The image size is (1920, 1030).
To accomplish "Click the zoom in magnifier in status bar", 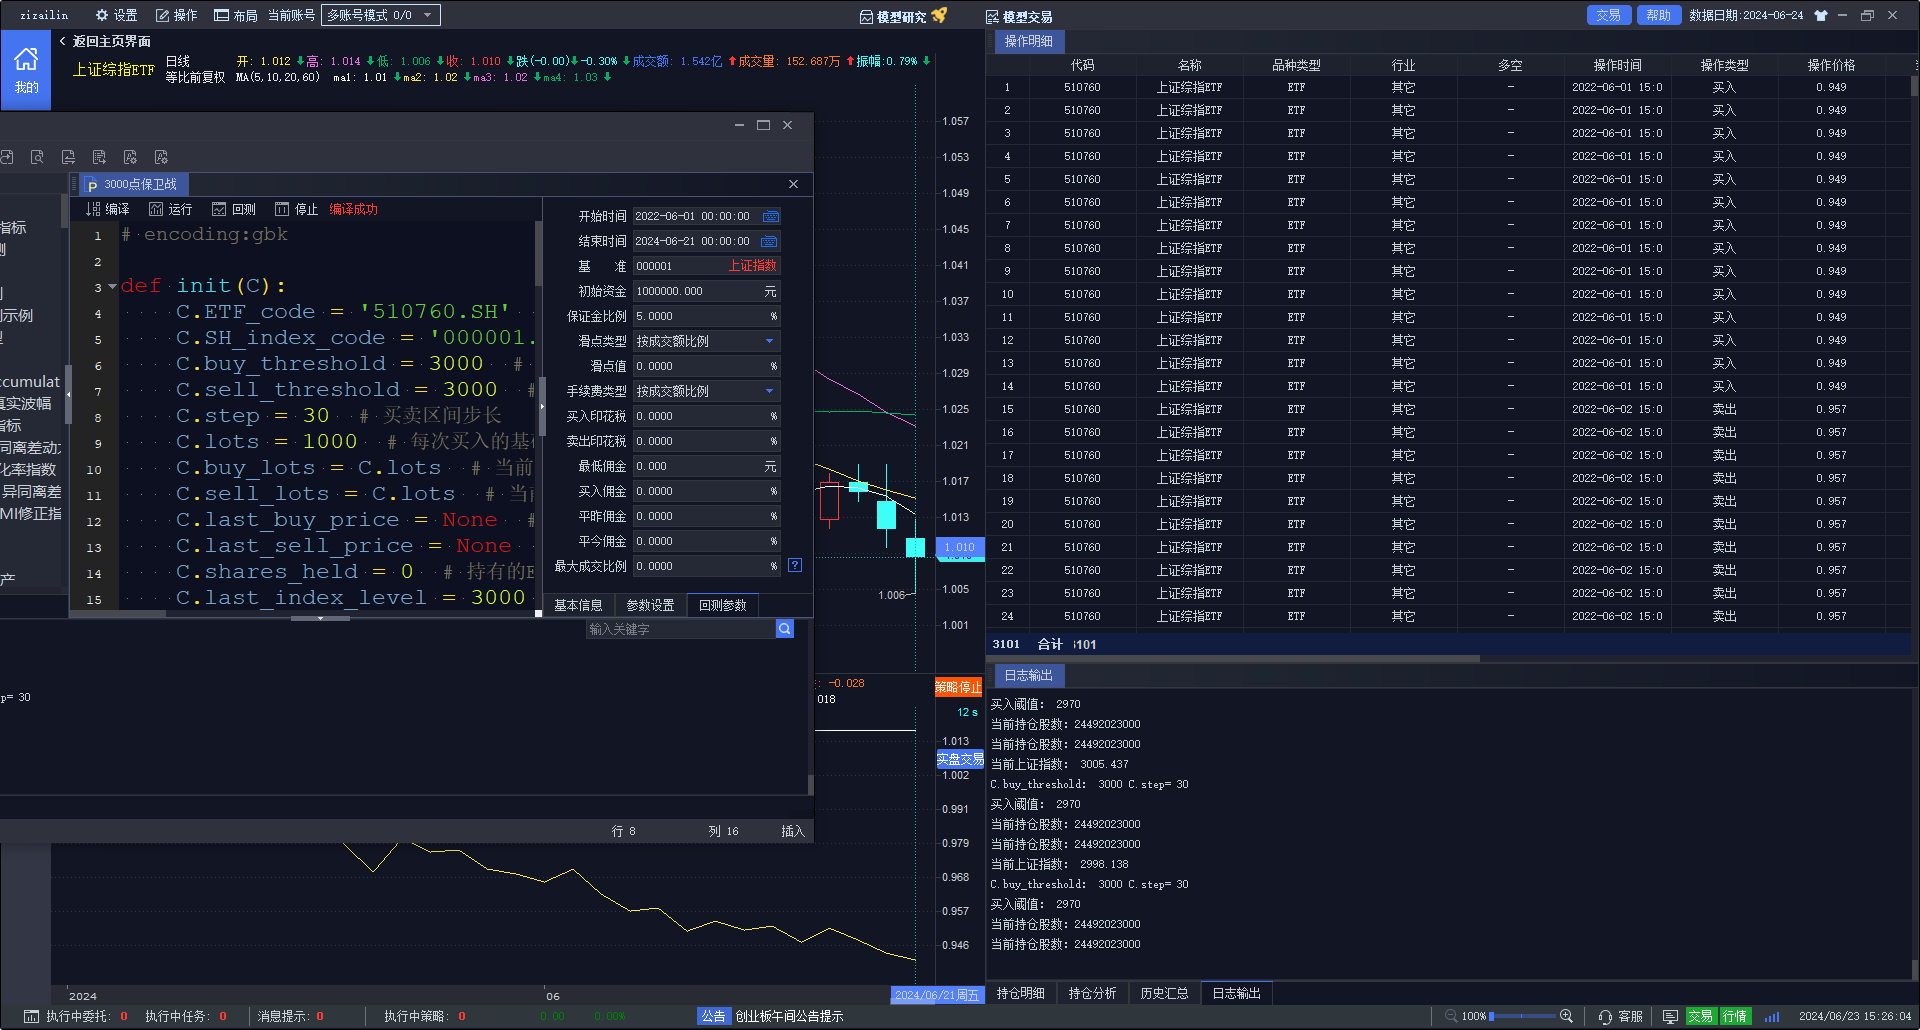I will (1566, 1016).
